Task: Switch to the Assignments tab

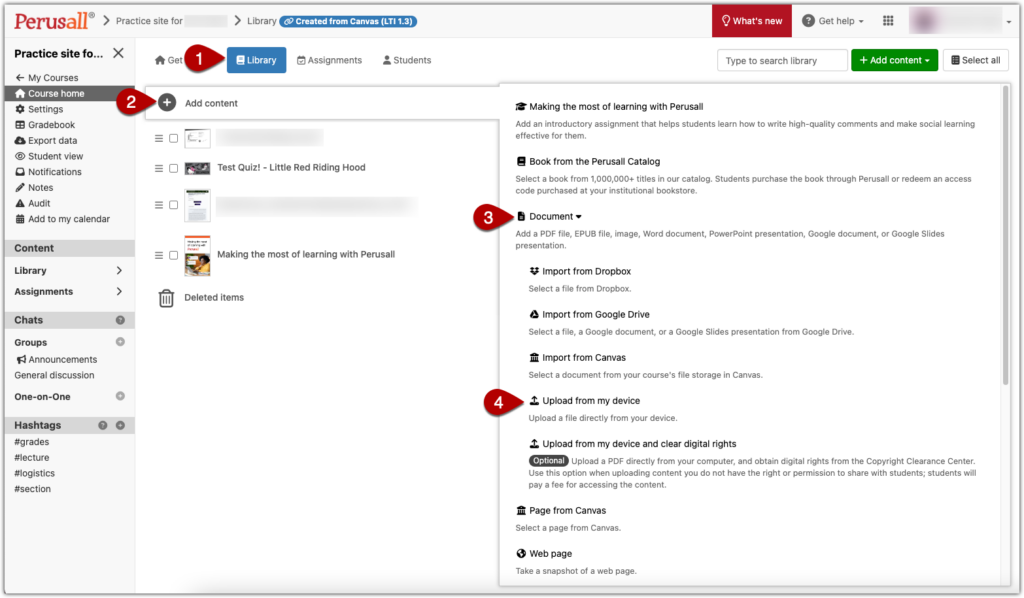Action: pyautogui.click(x=329, y=60)
